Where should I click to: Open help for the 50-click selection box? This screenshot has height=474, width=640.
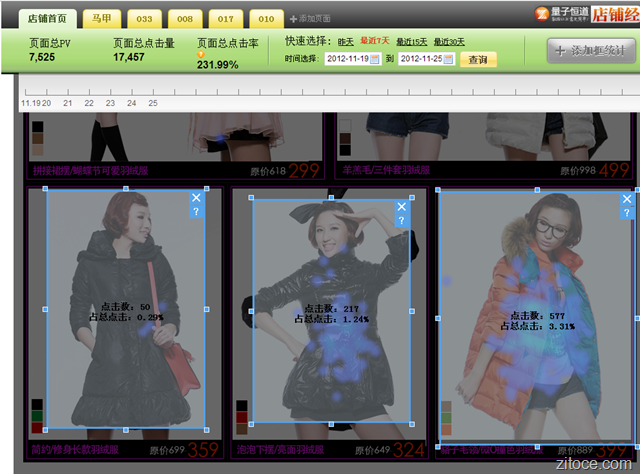(196, 212)
